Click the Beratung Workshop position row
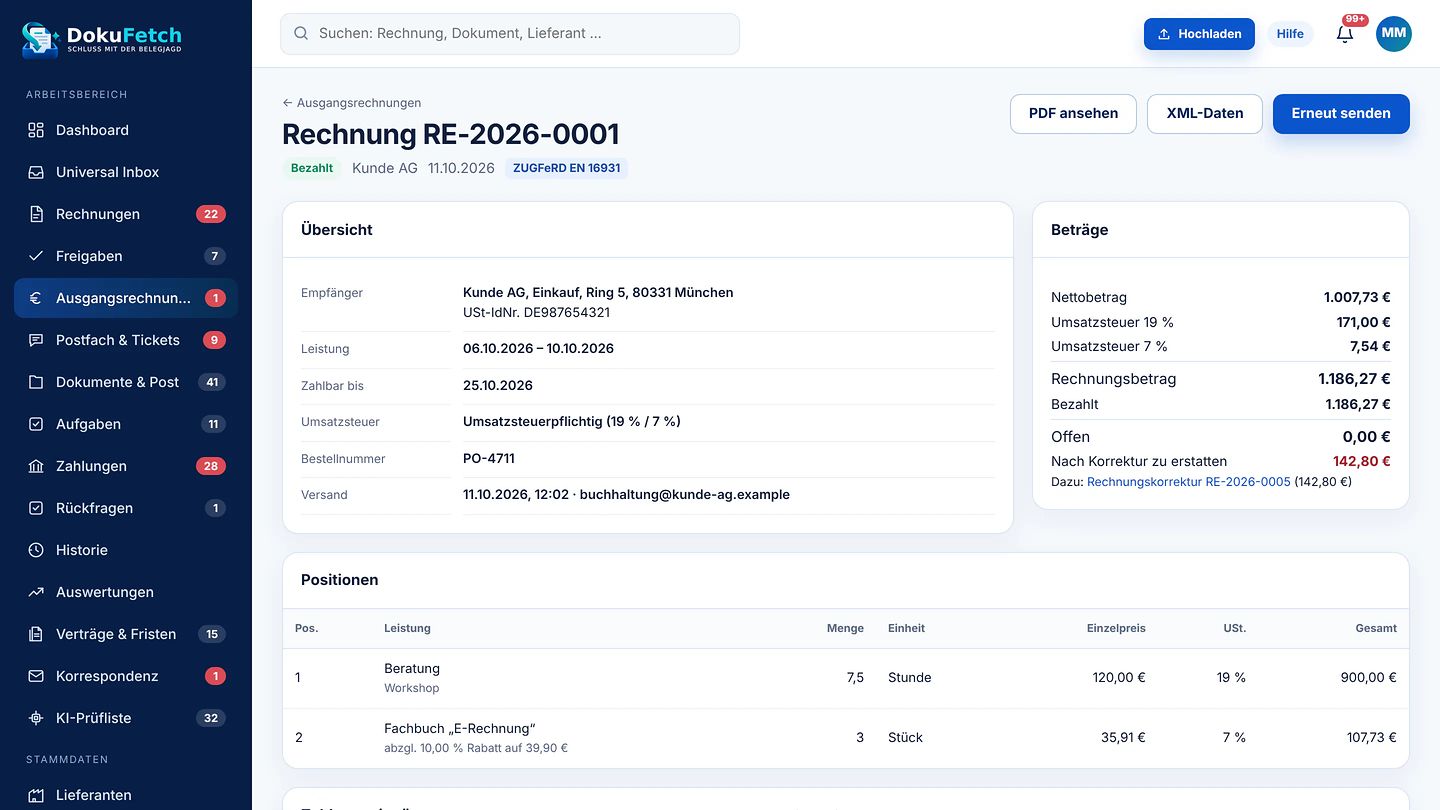Viewport: 1440px width, 810px height. (x=845, y=678)
